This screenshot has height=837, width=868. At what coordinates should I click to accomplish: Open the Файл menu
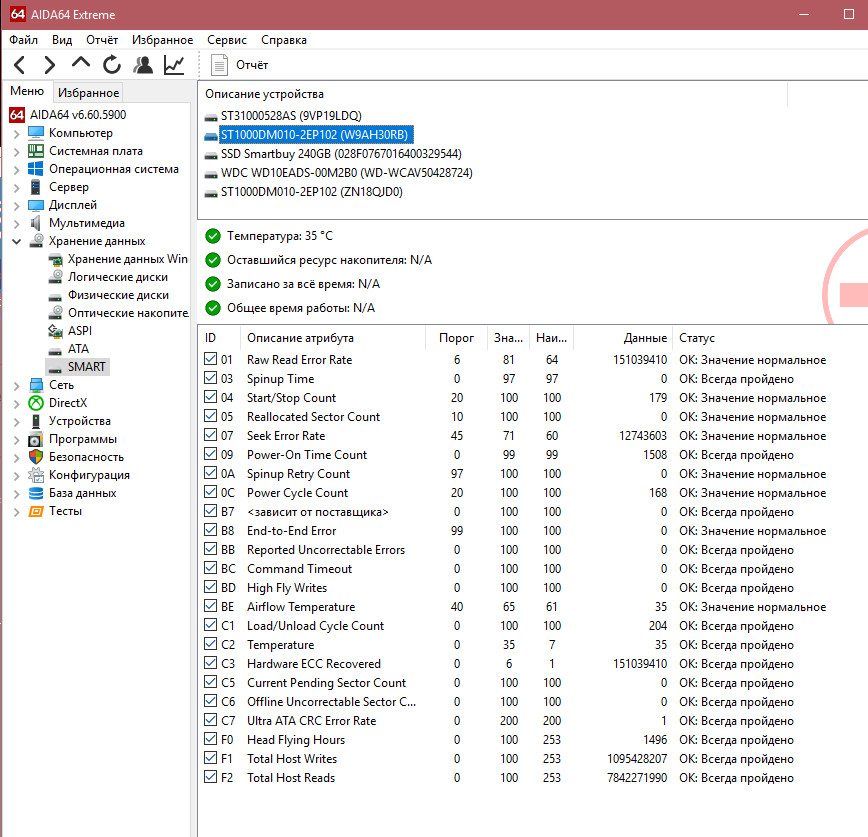pyautogui.click(x=23, y=40)
